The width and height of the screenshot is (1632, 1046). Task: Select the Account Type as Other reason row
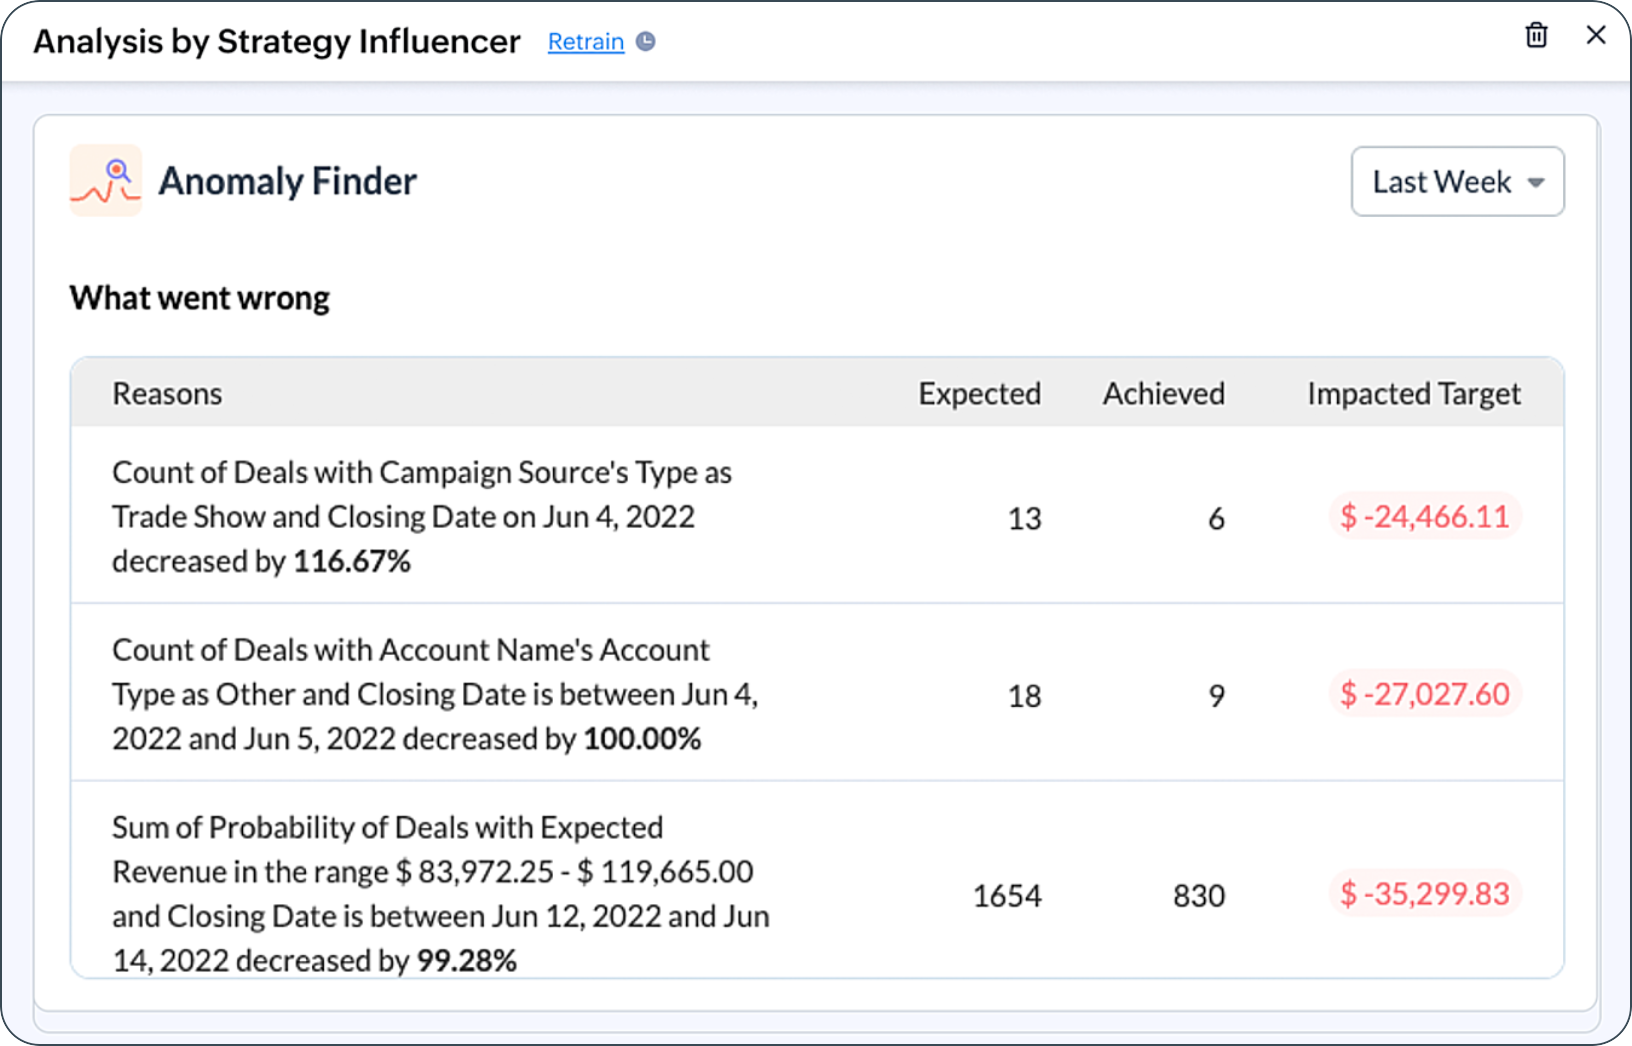pos(434,694)
